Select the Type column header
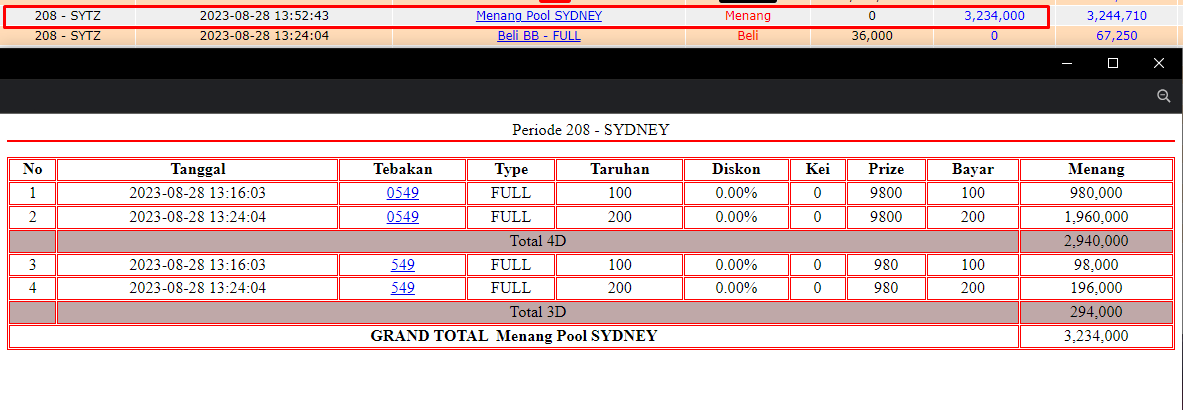This screenshot has height=410, width=1183. [512, 170]
